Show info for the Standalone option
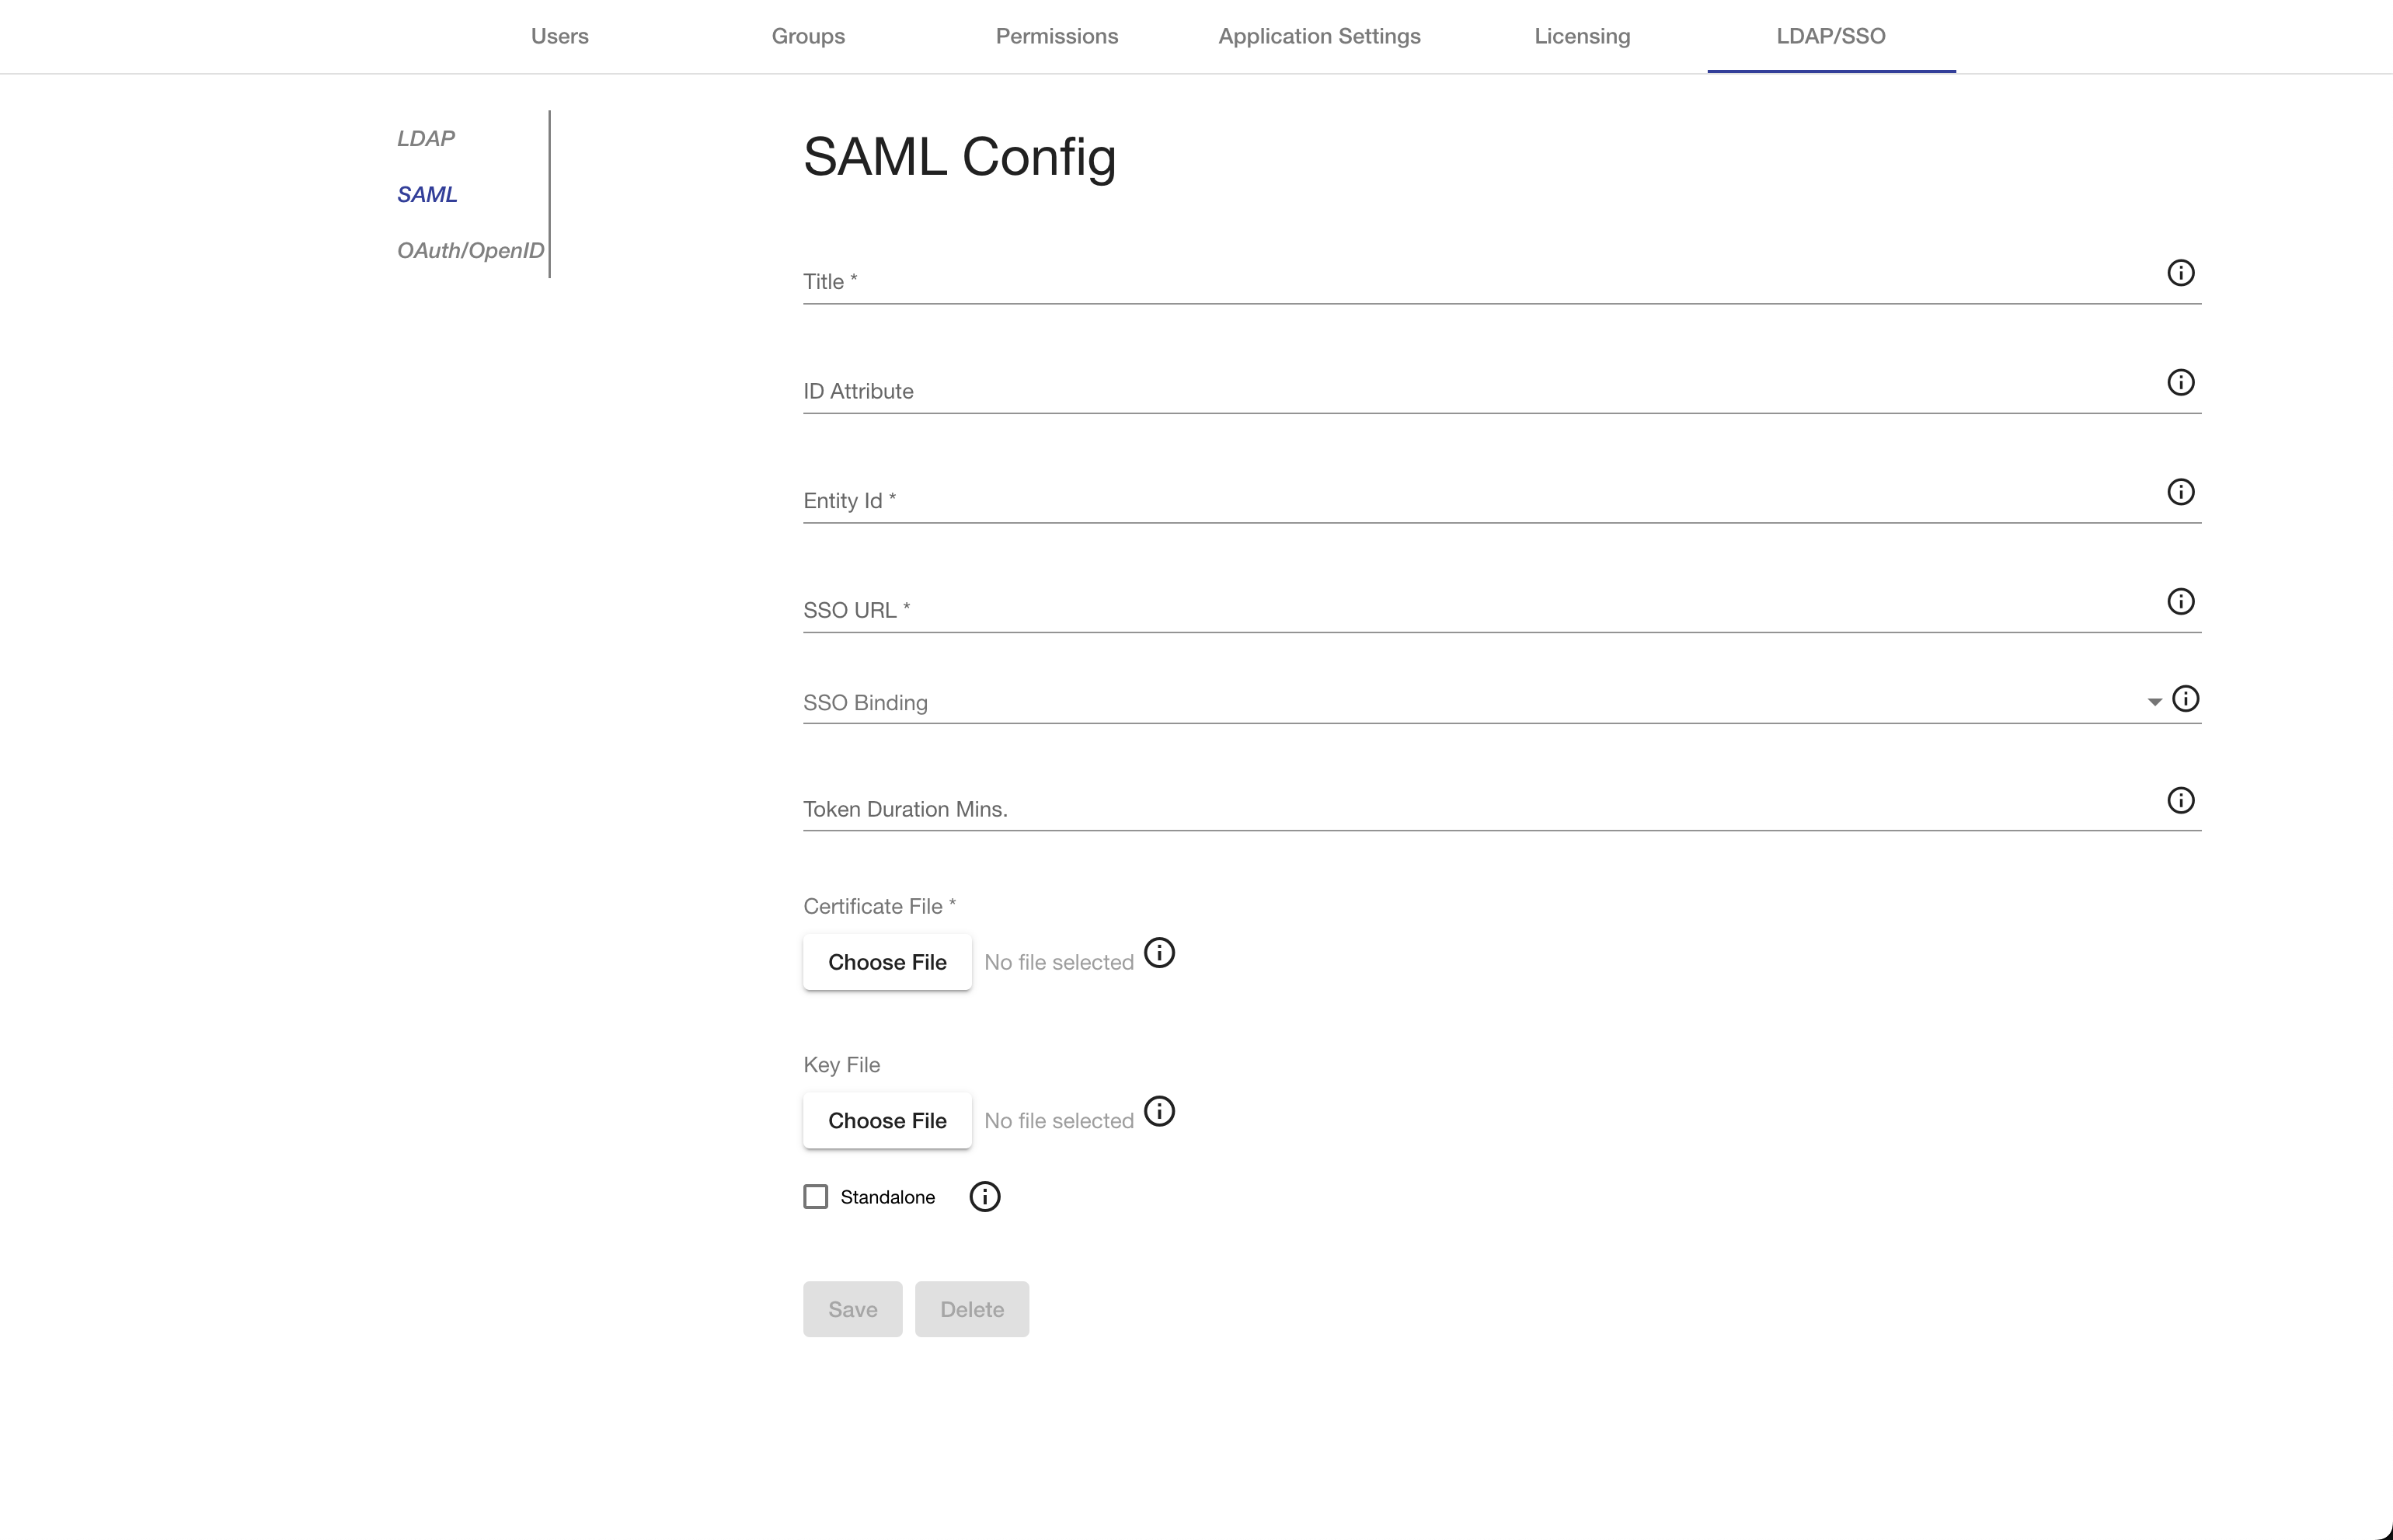 coord(985,1196)
